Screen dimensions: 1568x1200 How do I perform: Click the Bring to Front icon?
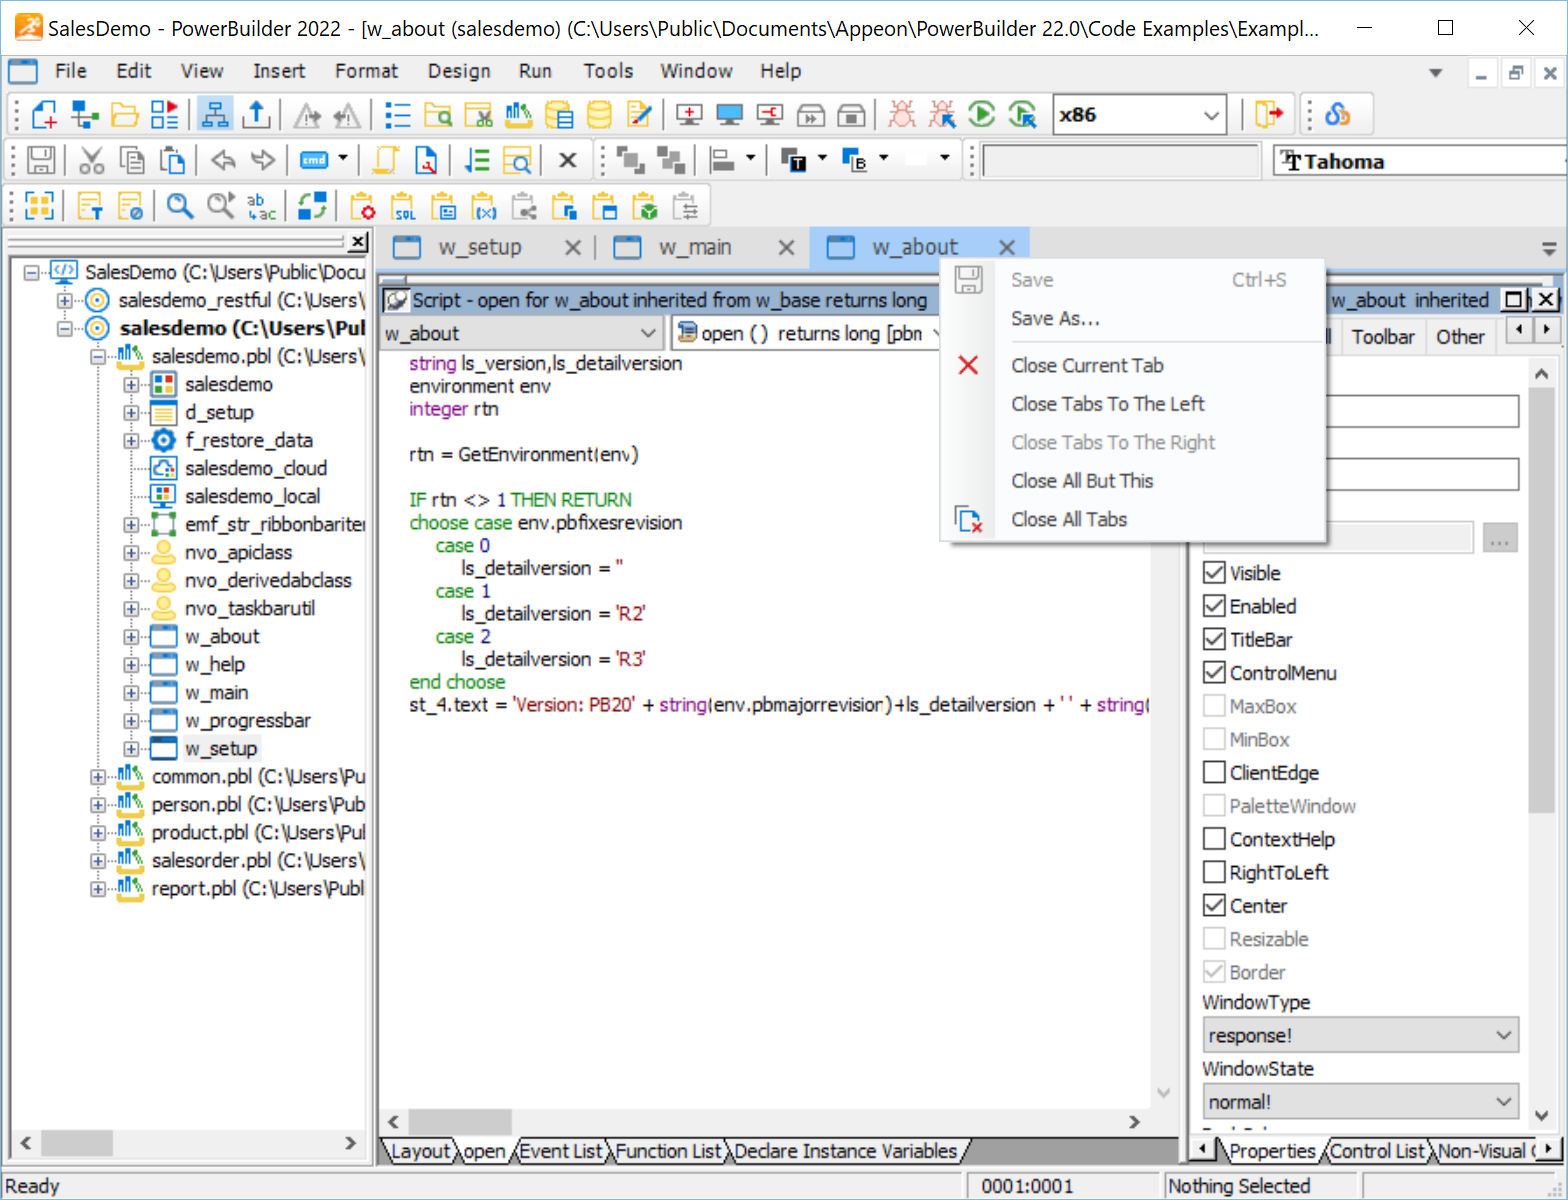click(630, 160)
